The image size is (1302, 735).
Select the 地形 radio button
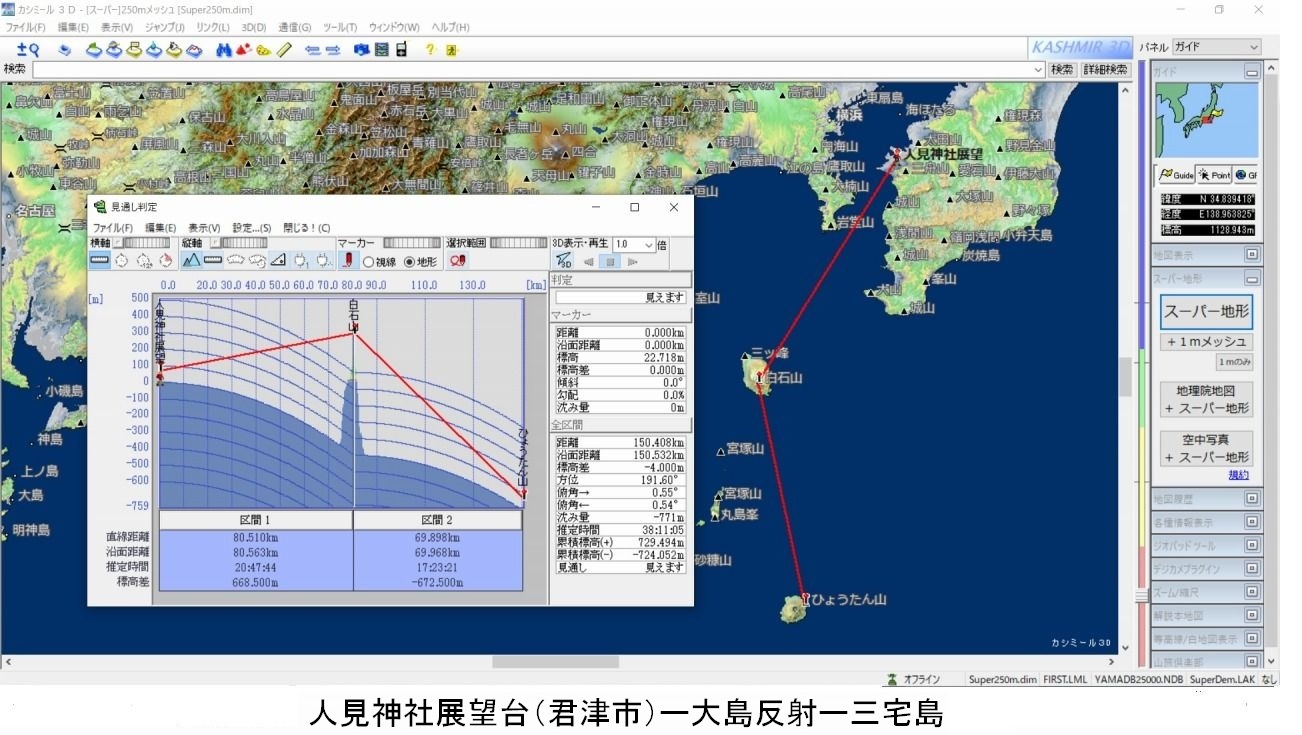(409, 262)
